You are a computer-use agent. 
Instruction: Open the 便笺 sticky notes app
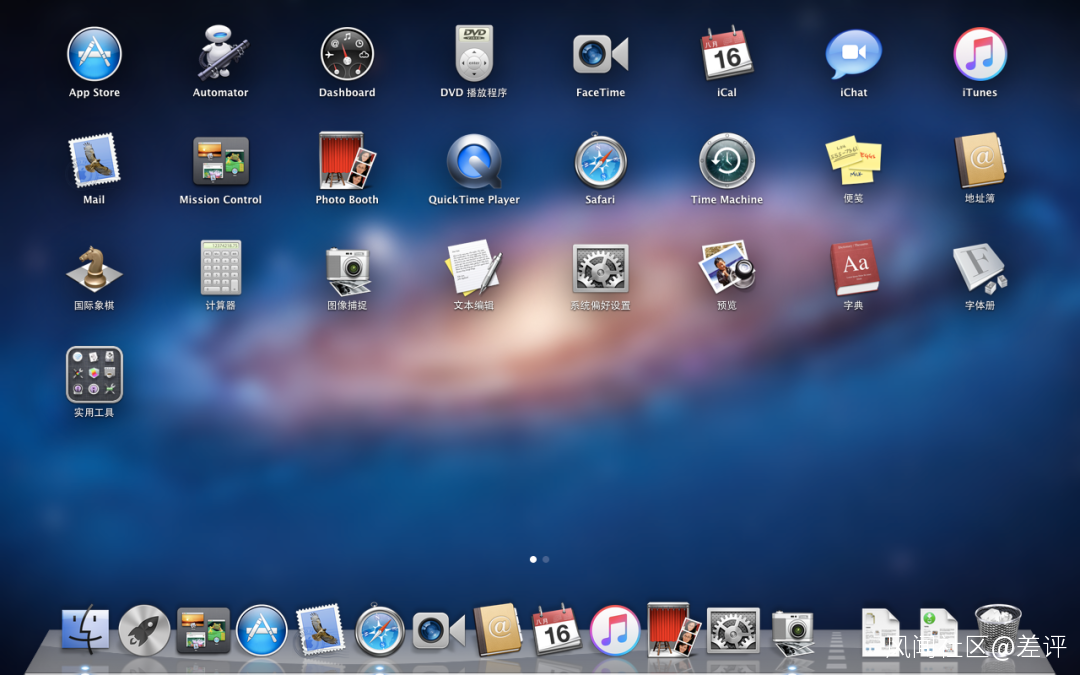[853, 160]
